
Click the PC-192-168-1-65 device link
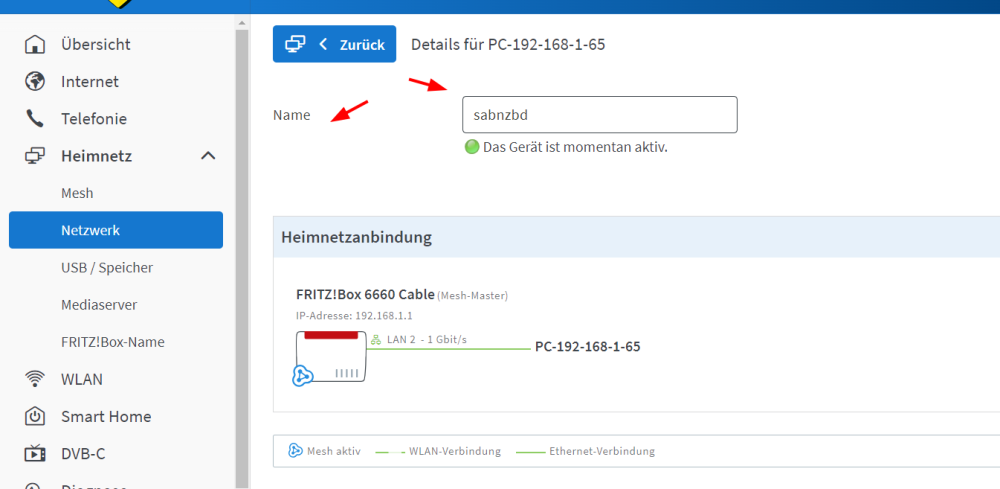587,347
